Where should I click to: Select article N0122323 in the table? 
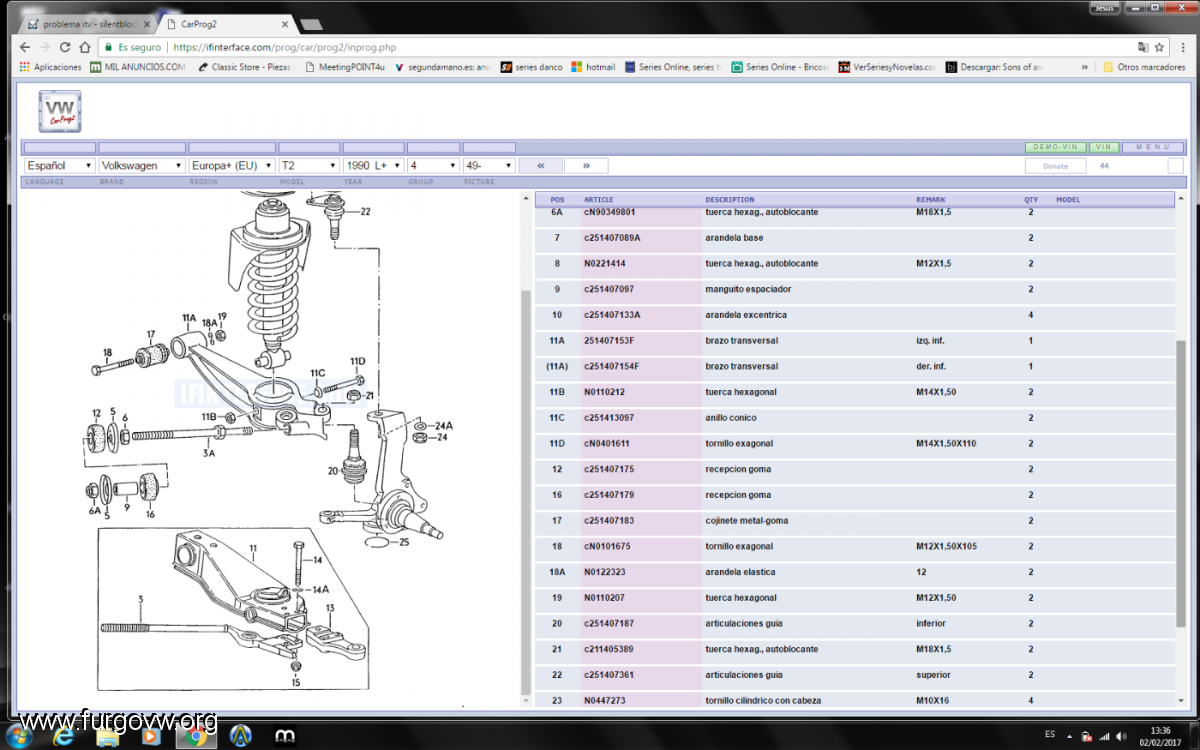point(604,572)
